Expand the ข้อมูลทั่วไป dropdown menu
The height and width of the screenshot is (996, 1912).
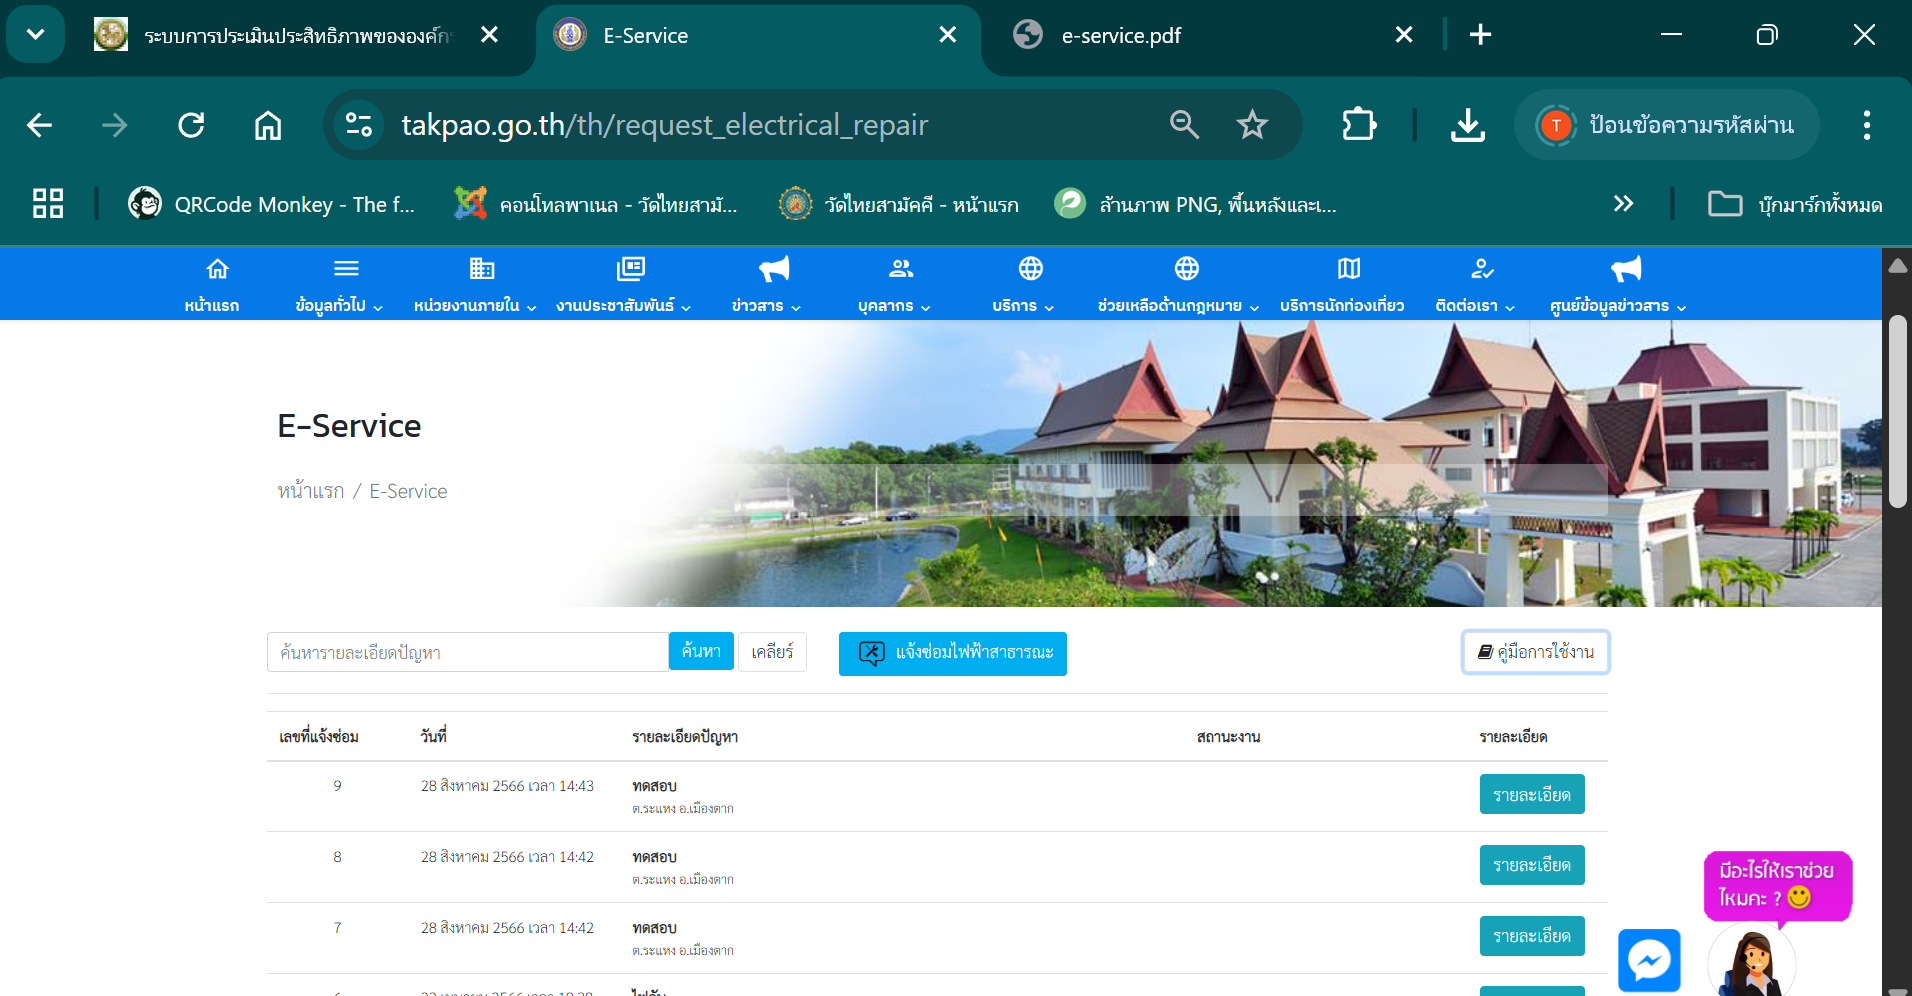click(x=339, y=285)
